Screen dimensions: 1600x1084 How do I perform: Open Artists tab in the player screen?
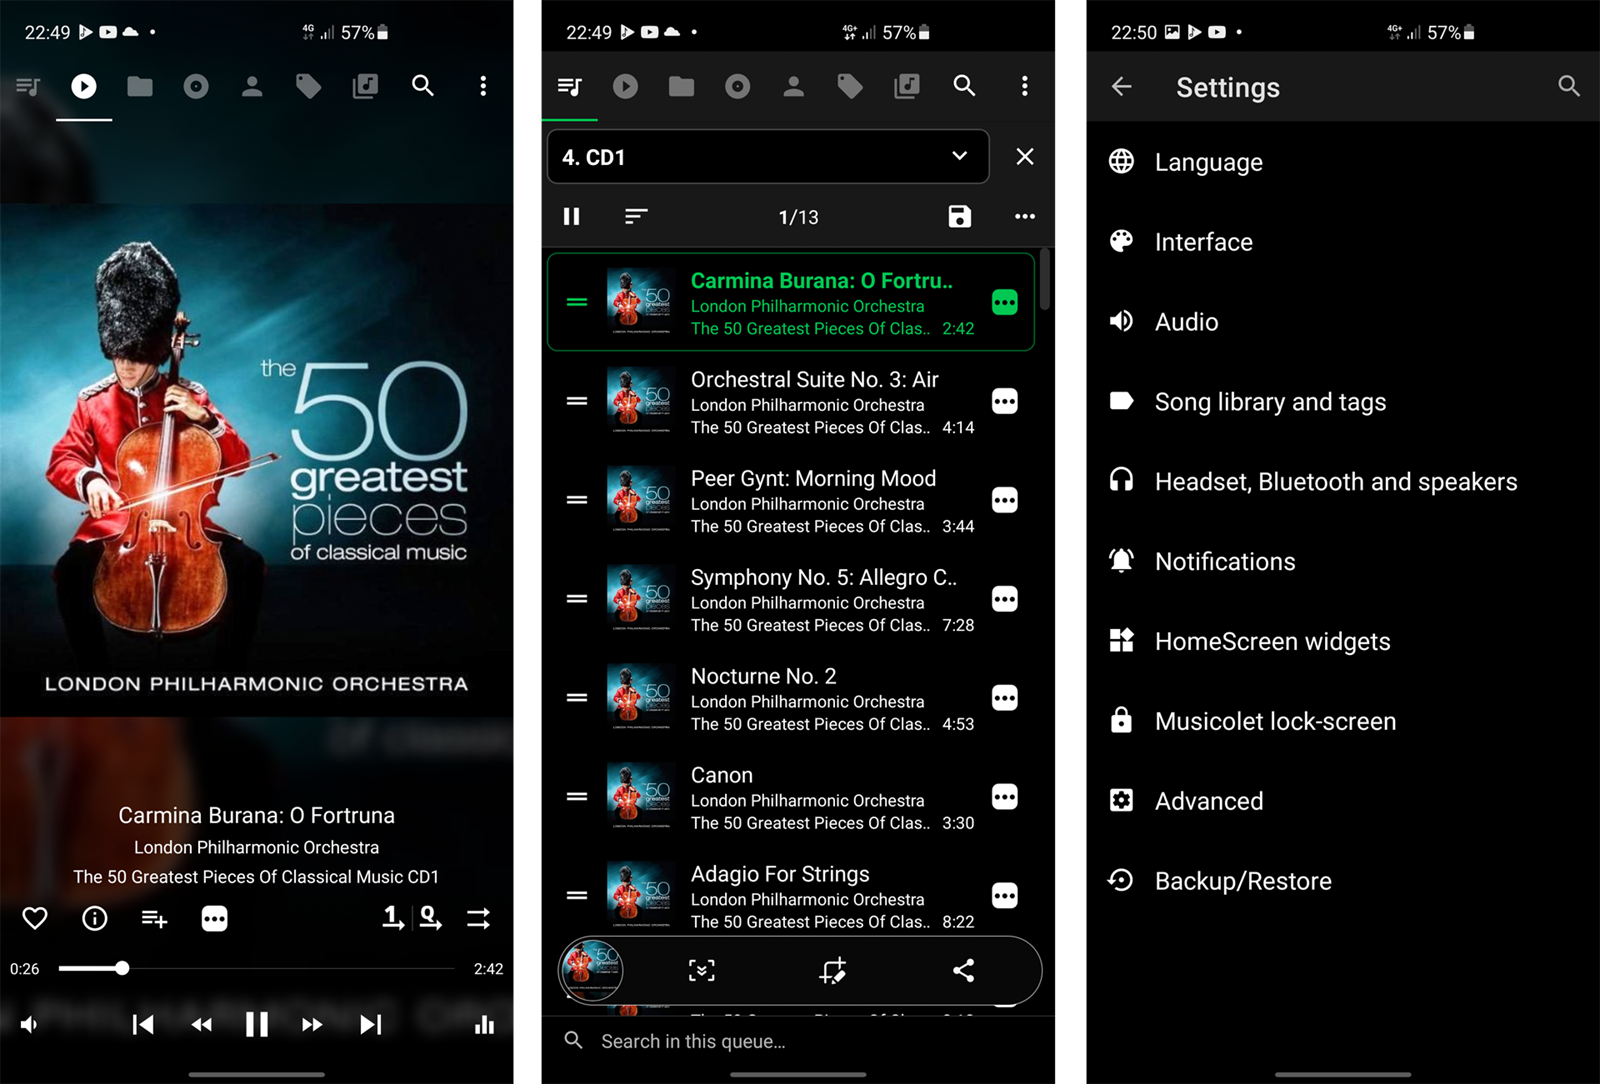pyautogui.click(x=252, y=86)
